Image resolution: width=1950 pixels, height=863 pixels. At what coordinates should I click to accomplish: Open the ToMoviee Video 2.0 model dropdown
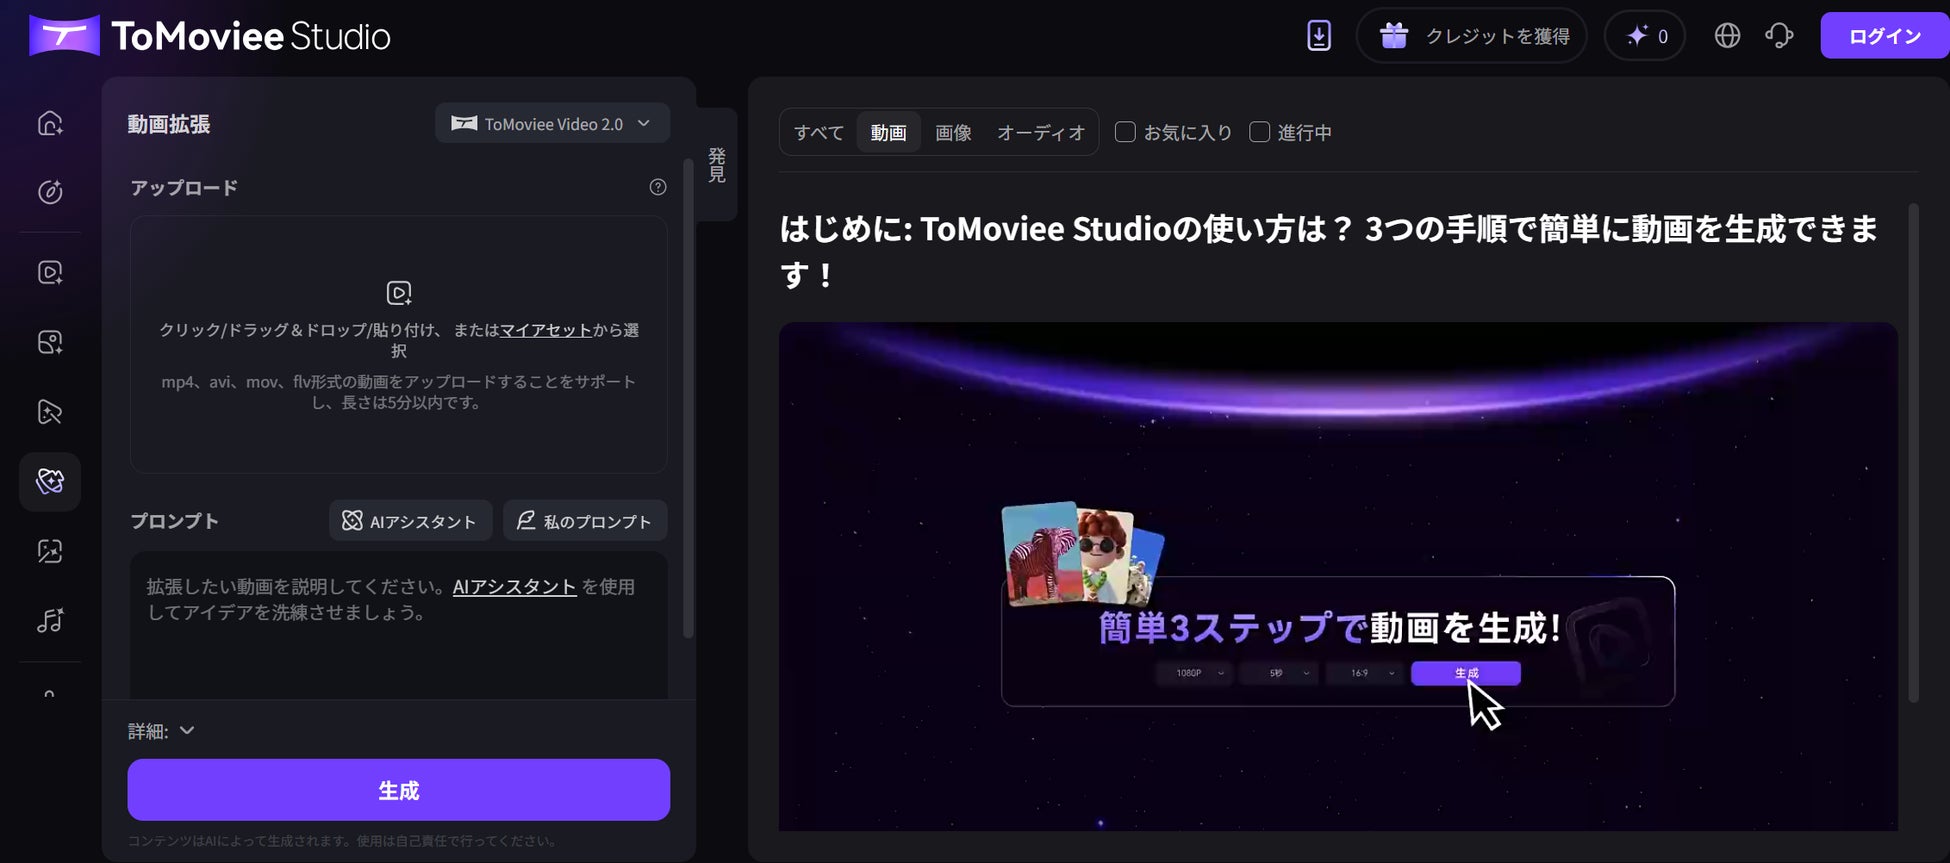click(x=552, y=124)
